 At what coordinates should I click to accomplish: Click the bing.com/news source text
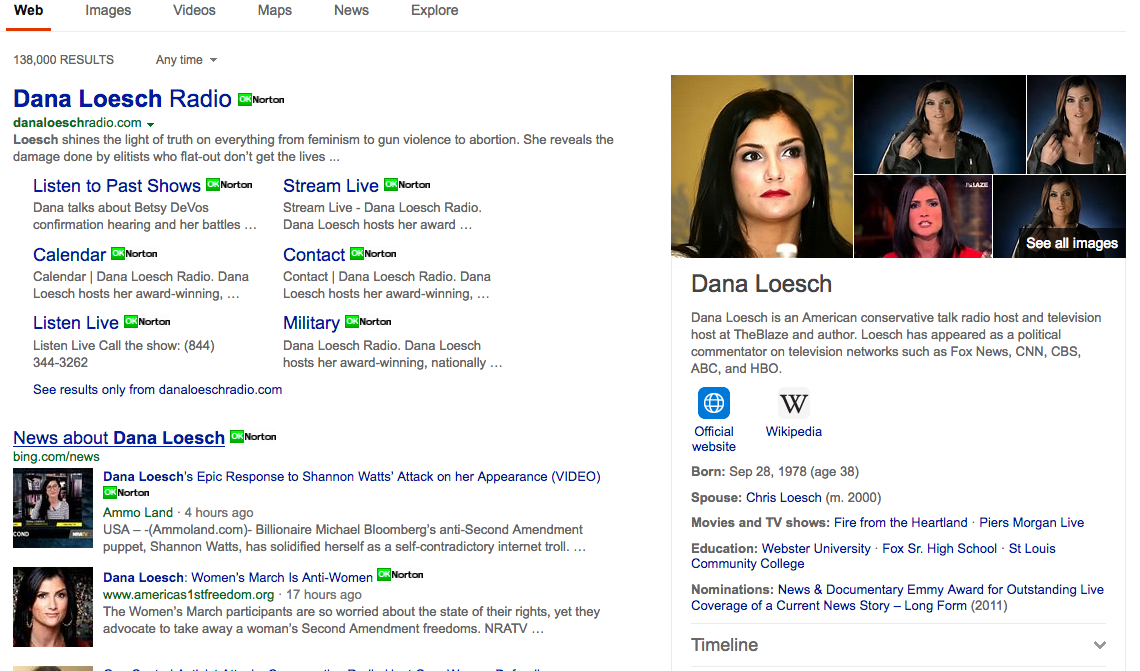coord(56,457)
